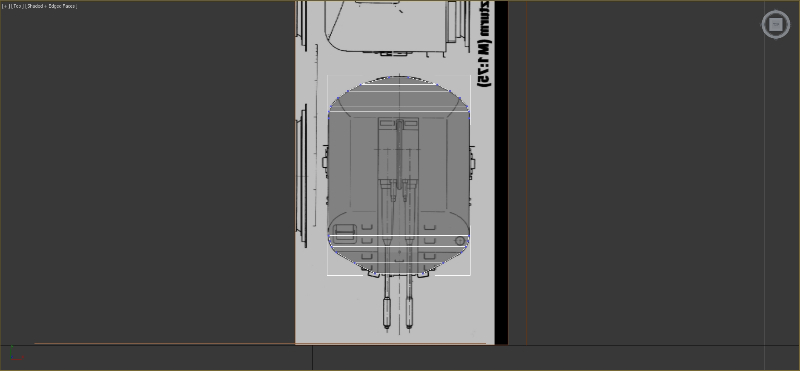Click the left gun barrel muzzle drawing

386,312
